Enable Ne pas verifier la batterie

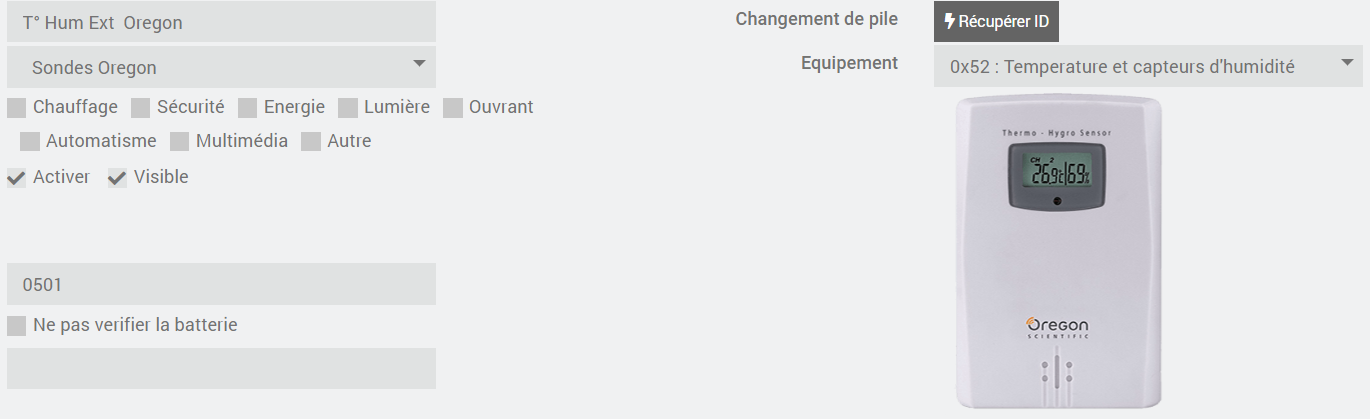tap(17, 326)
